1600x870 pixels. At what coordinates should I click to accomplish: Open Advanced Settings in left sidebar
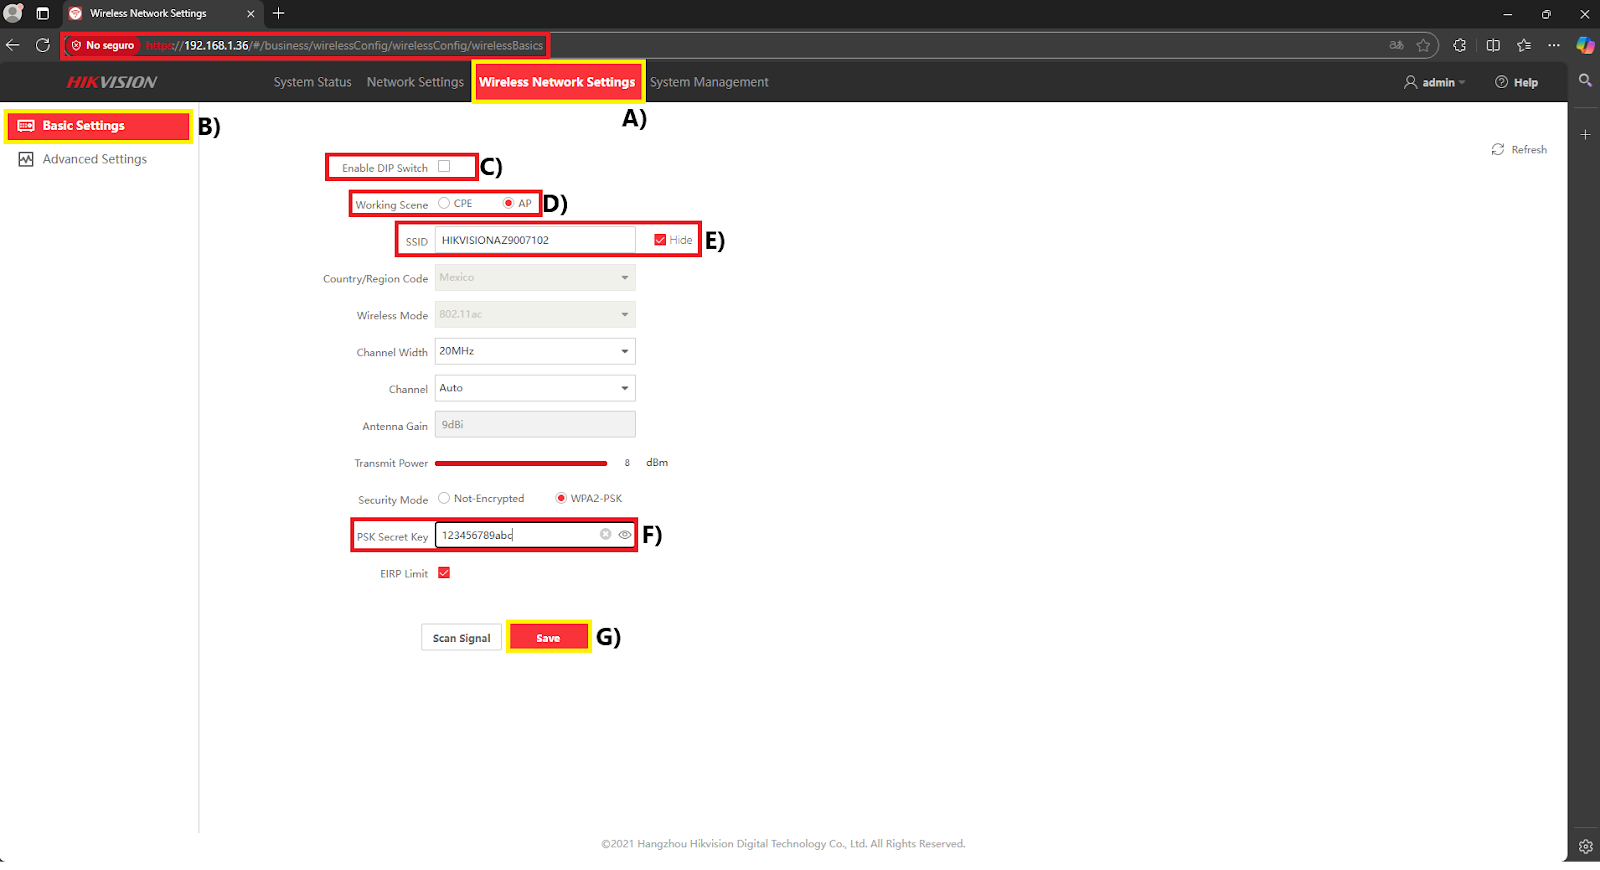95,159
